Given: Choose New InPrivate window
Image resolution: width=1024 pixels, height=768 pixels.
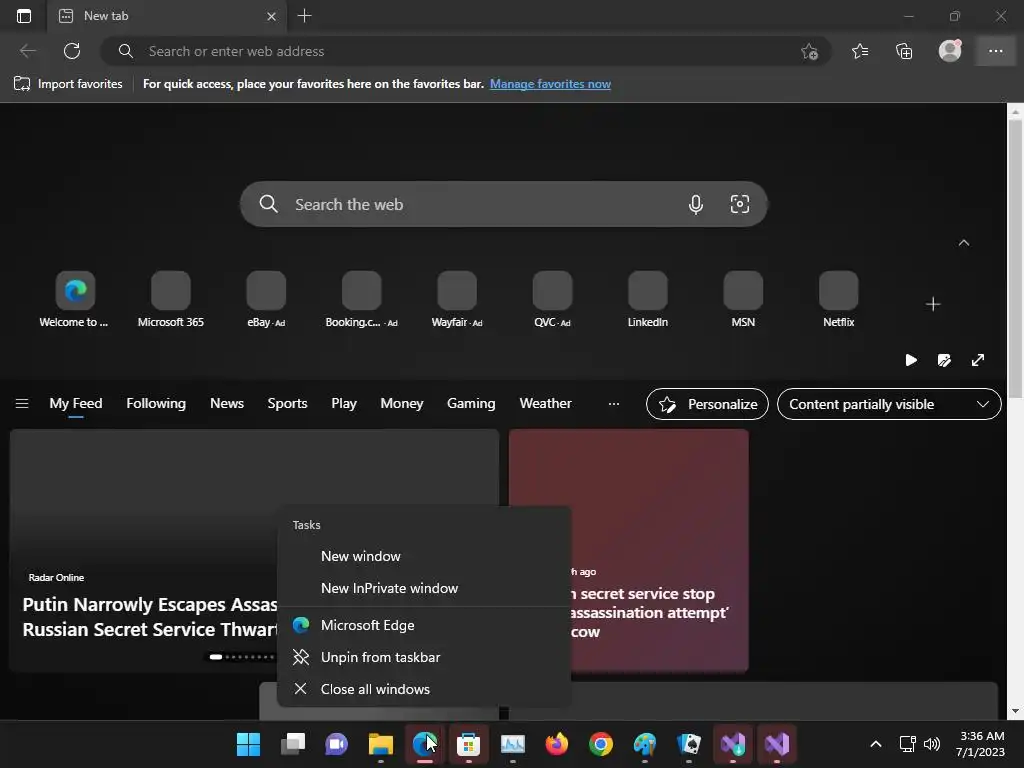Looking at the screenshot, I should 424,588.
